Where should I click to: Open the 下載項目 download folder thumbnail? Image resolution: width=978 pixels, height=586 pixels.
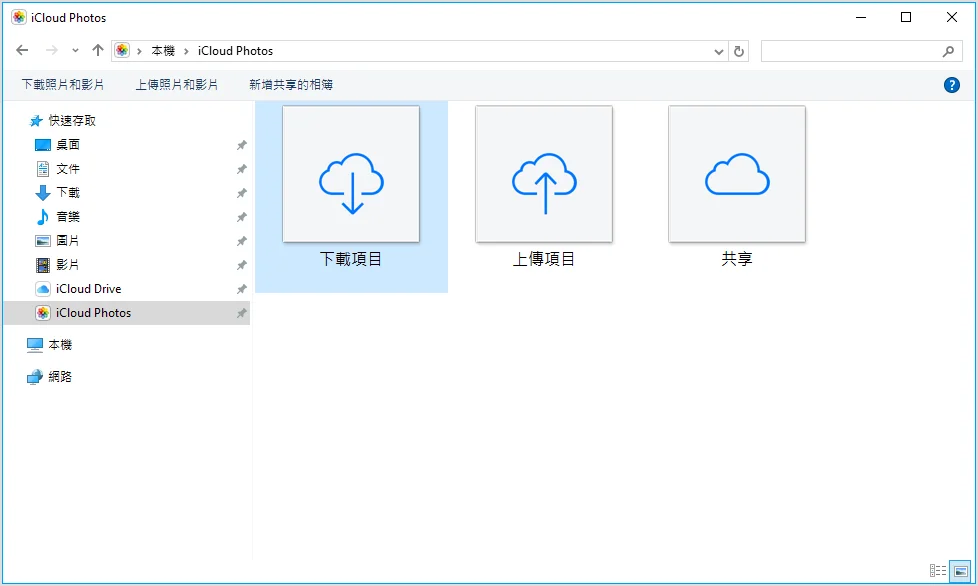pyautogui.click(x=351, y=174)
